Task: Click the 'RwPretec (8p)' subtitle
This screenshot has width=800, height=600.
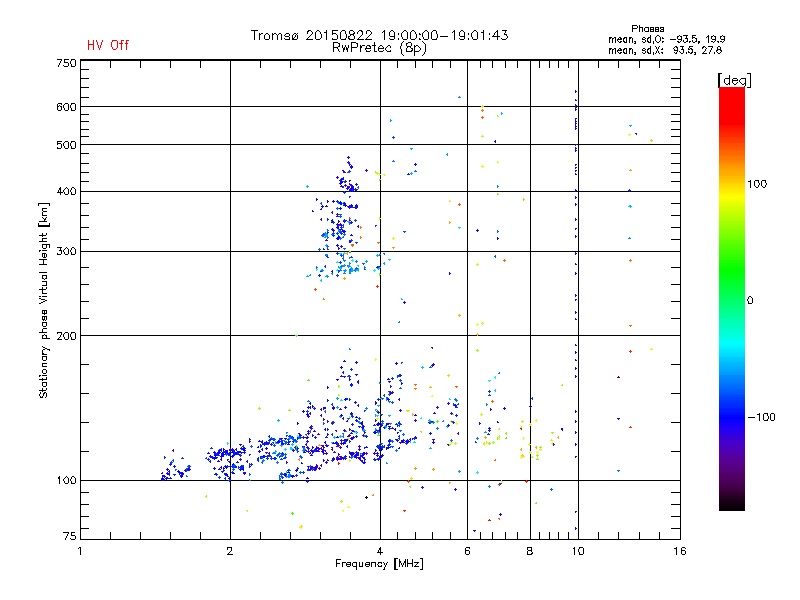Action: (379, 48)
